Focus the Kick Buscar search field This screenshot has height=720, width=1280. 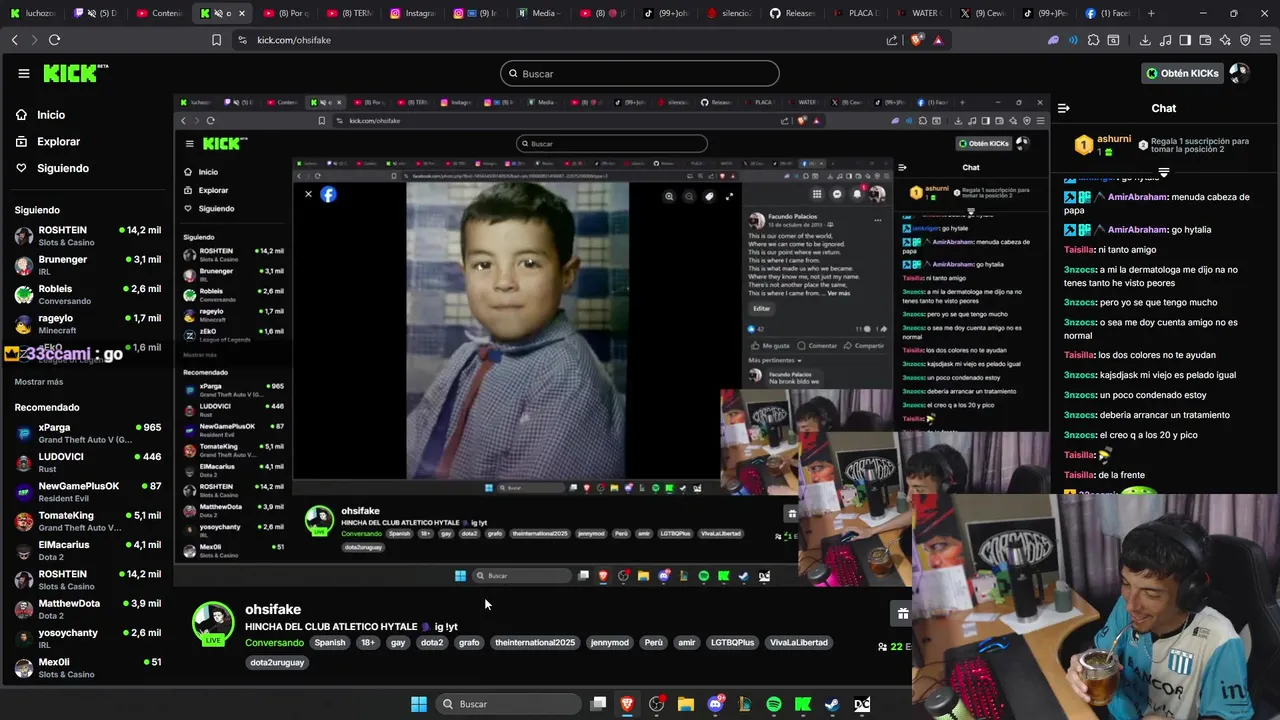(x=640, y=73)
